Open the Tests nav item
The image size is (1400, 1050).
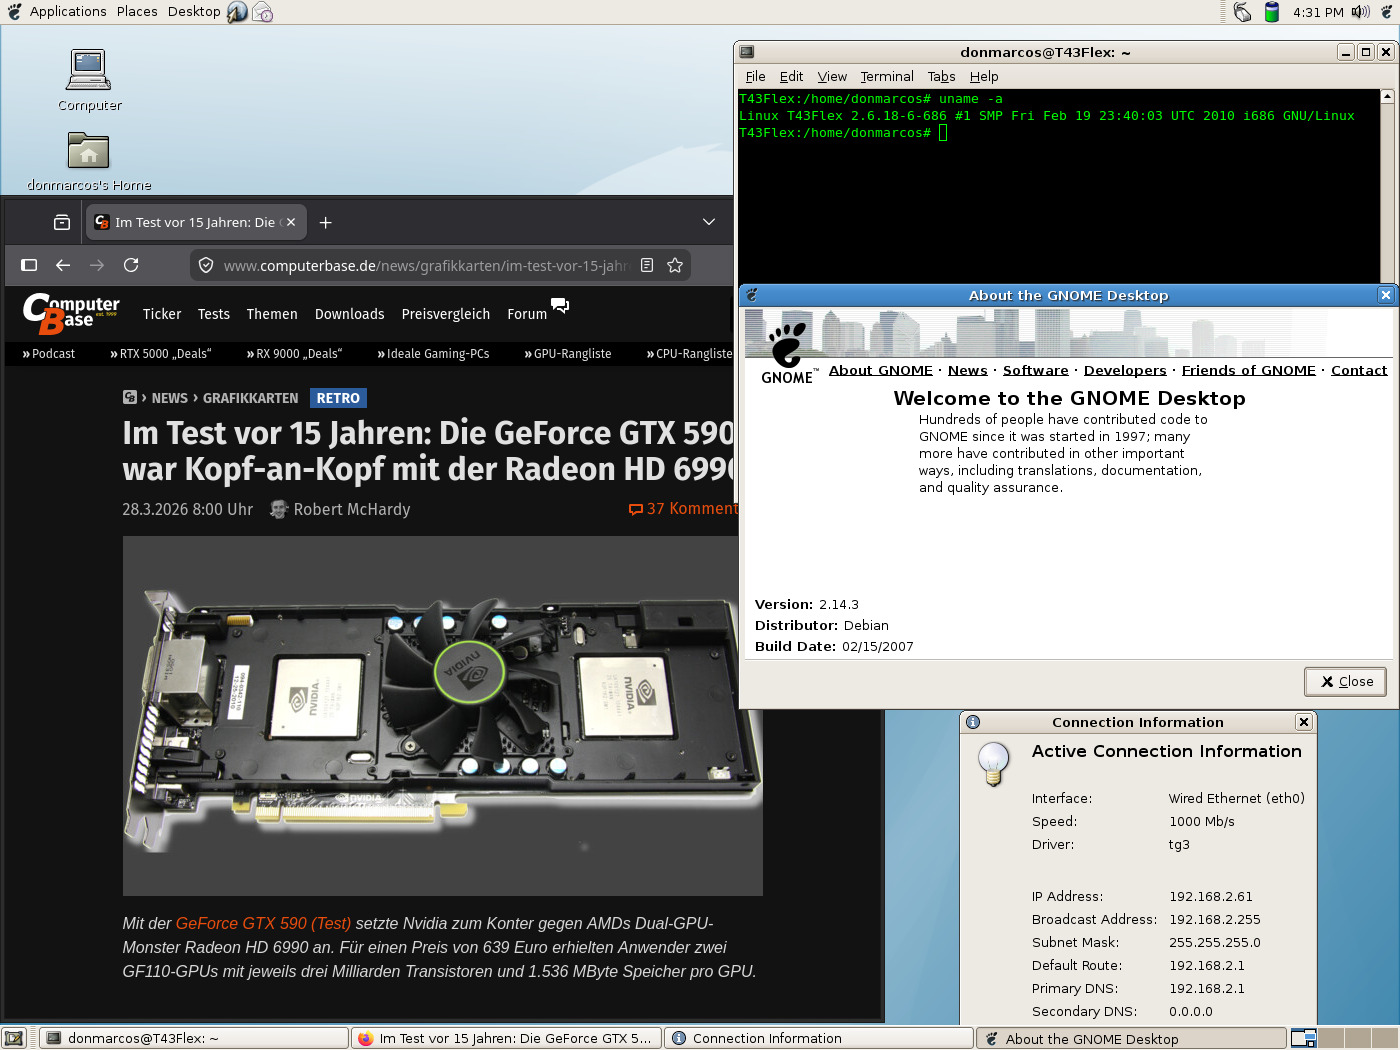pyautogui.click(x=214, y=314)
